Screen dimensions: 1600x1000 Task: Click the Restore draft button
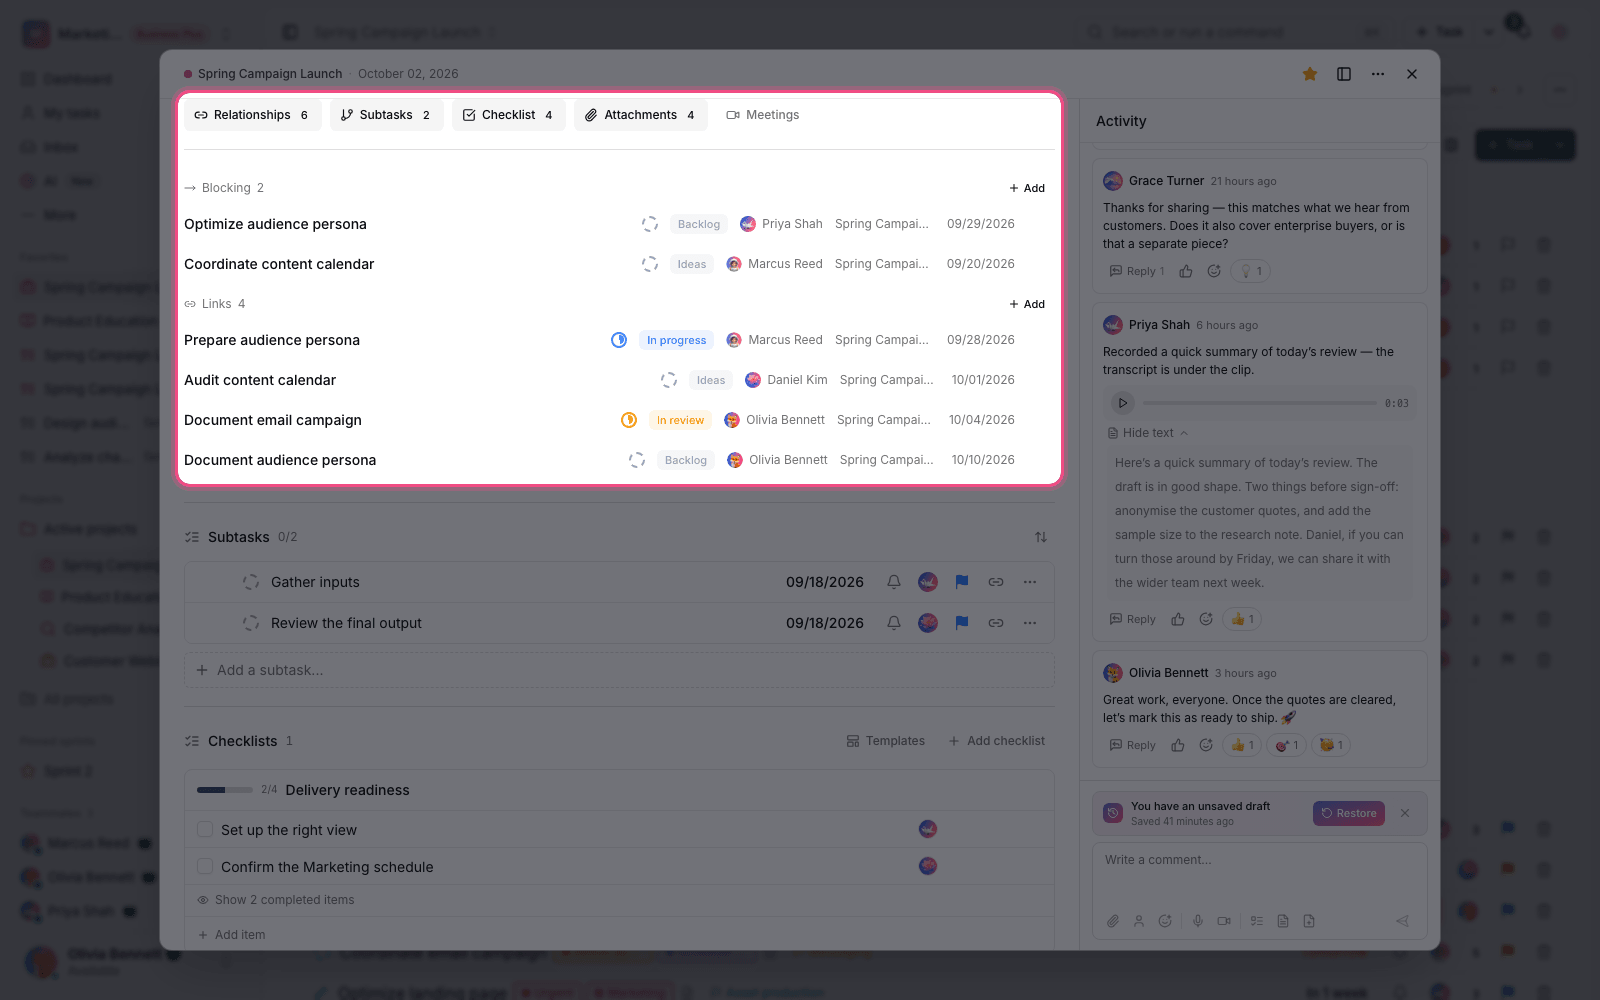[x=1349, y=813]
